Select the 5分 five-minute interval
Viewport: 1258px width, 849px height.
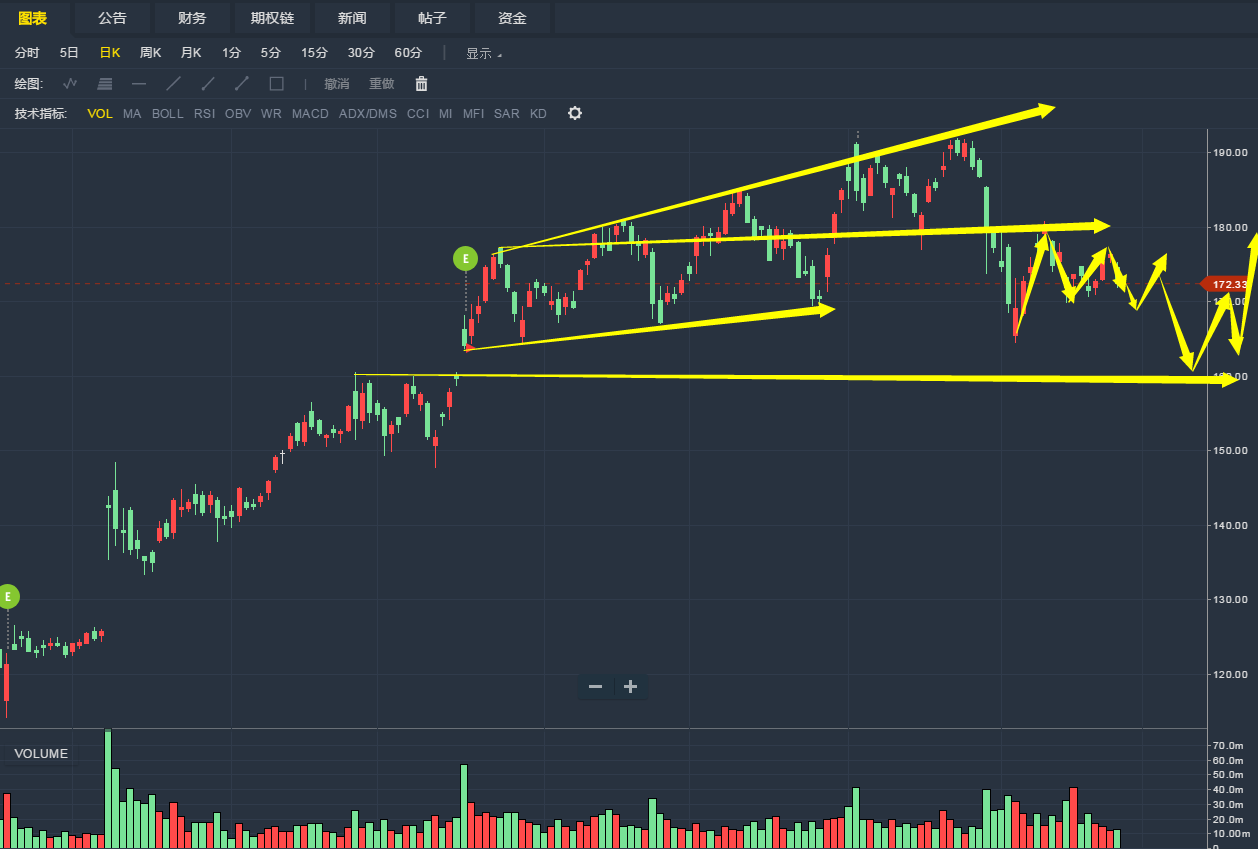coord(271,53)
